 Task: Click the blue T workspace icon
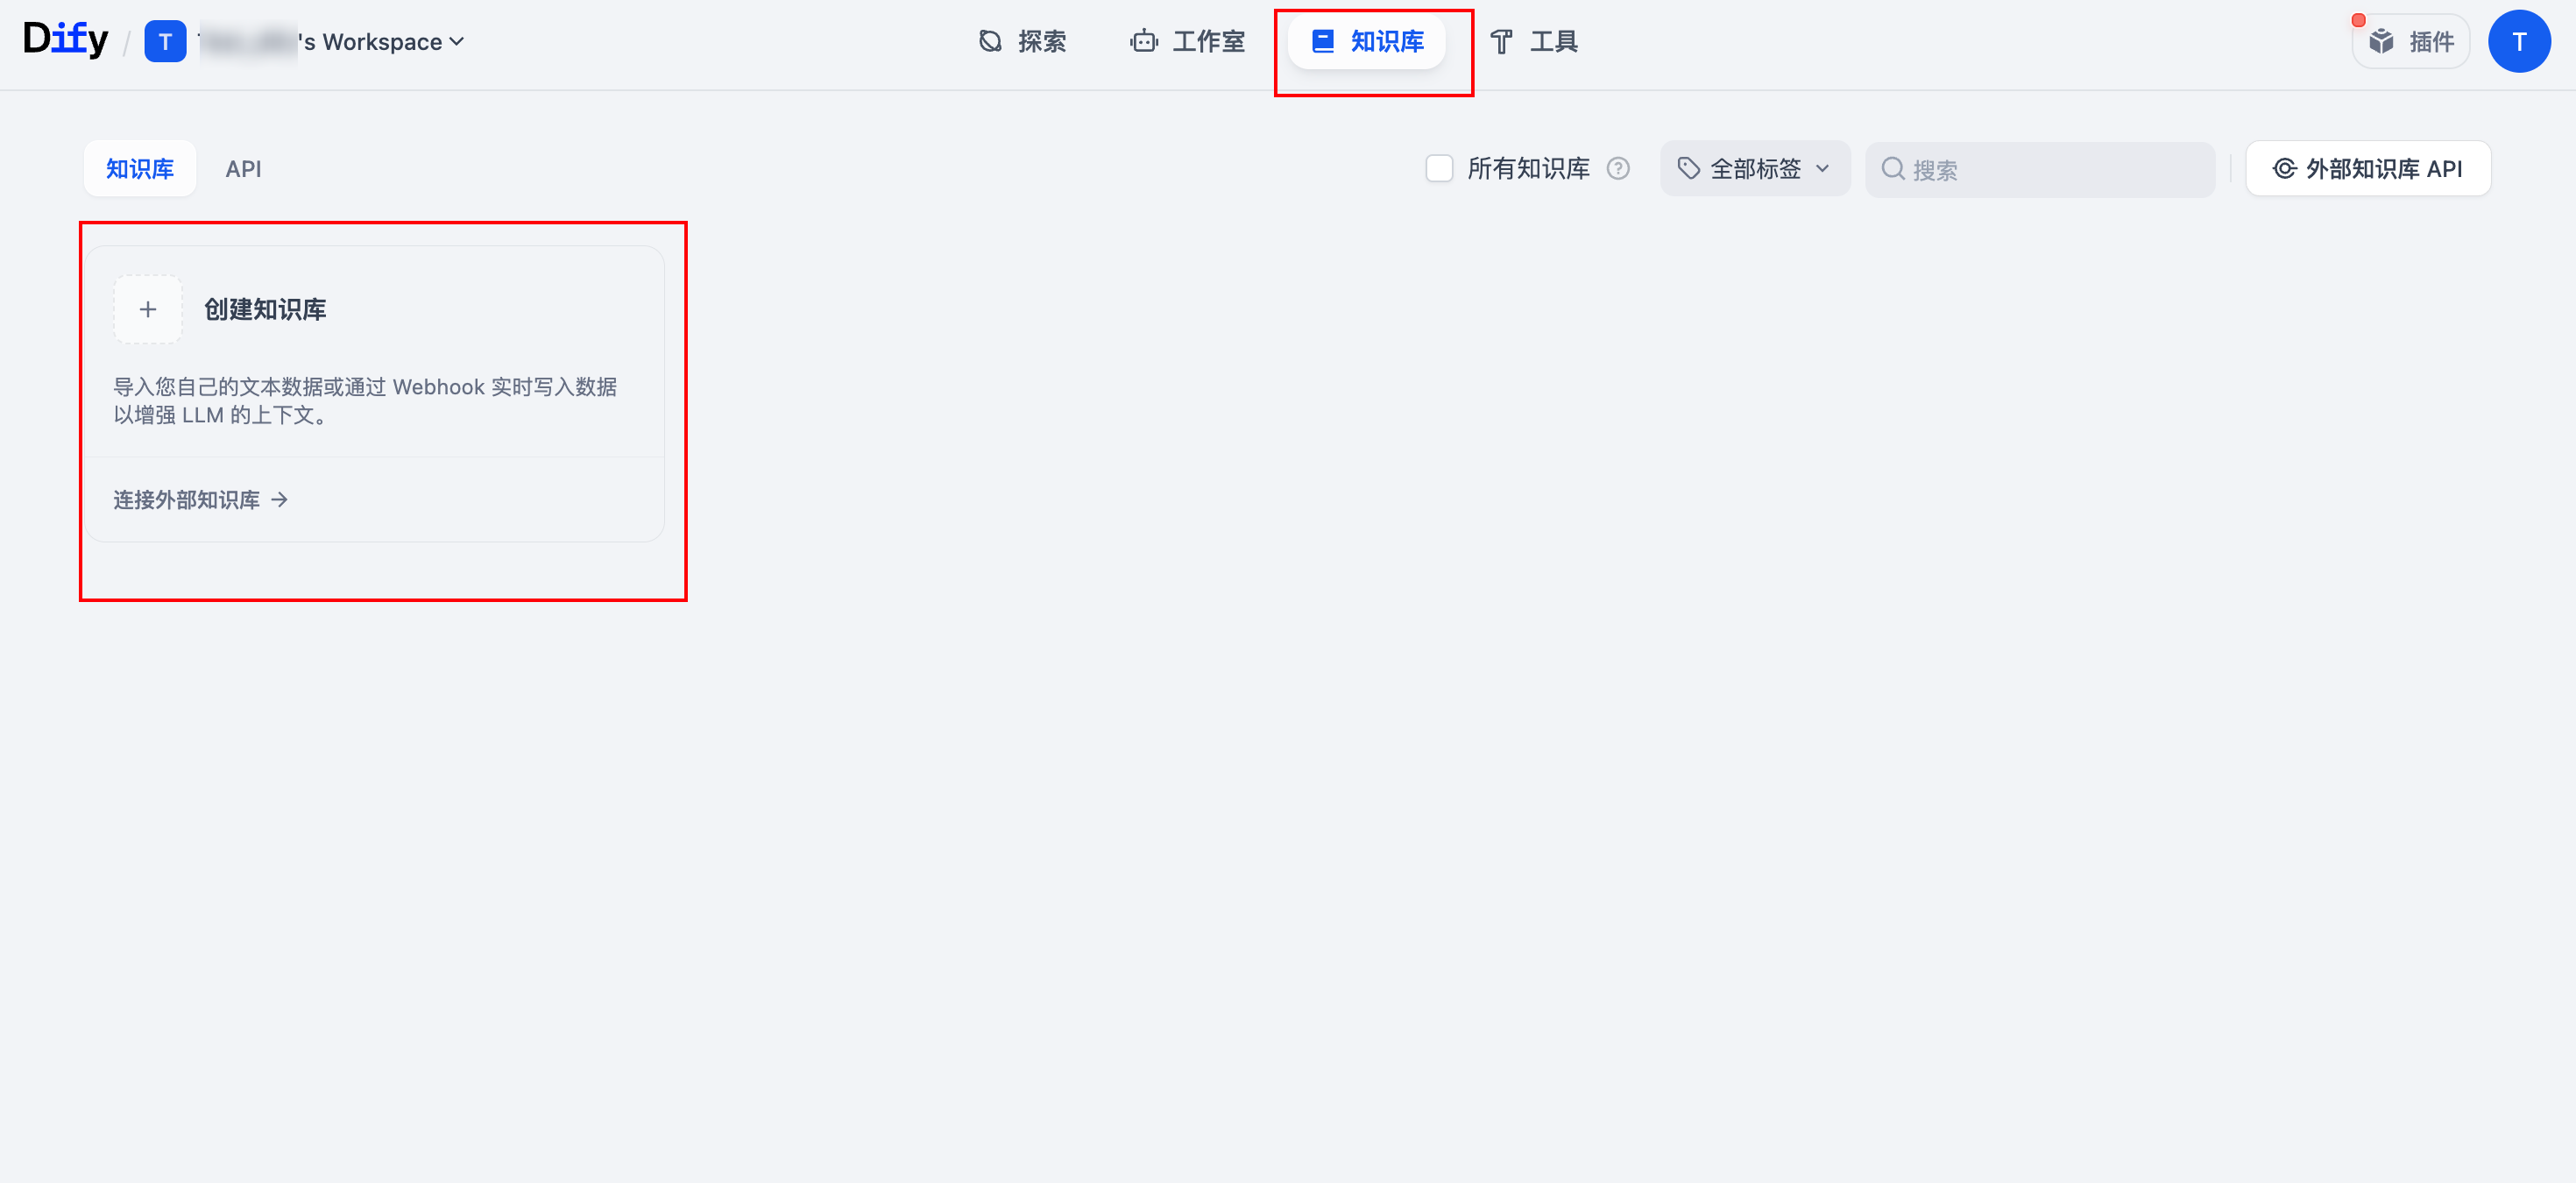(165, 41)
